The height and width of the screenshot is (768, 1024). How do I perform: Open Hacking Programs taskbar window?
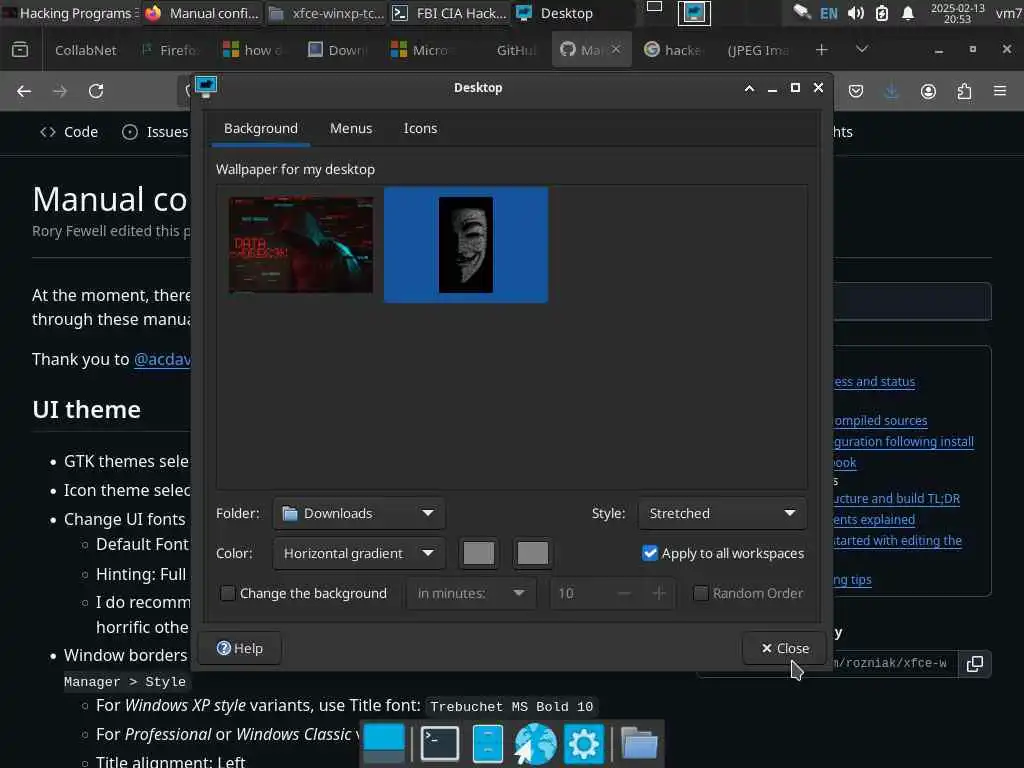(69, 13)
